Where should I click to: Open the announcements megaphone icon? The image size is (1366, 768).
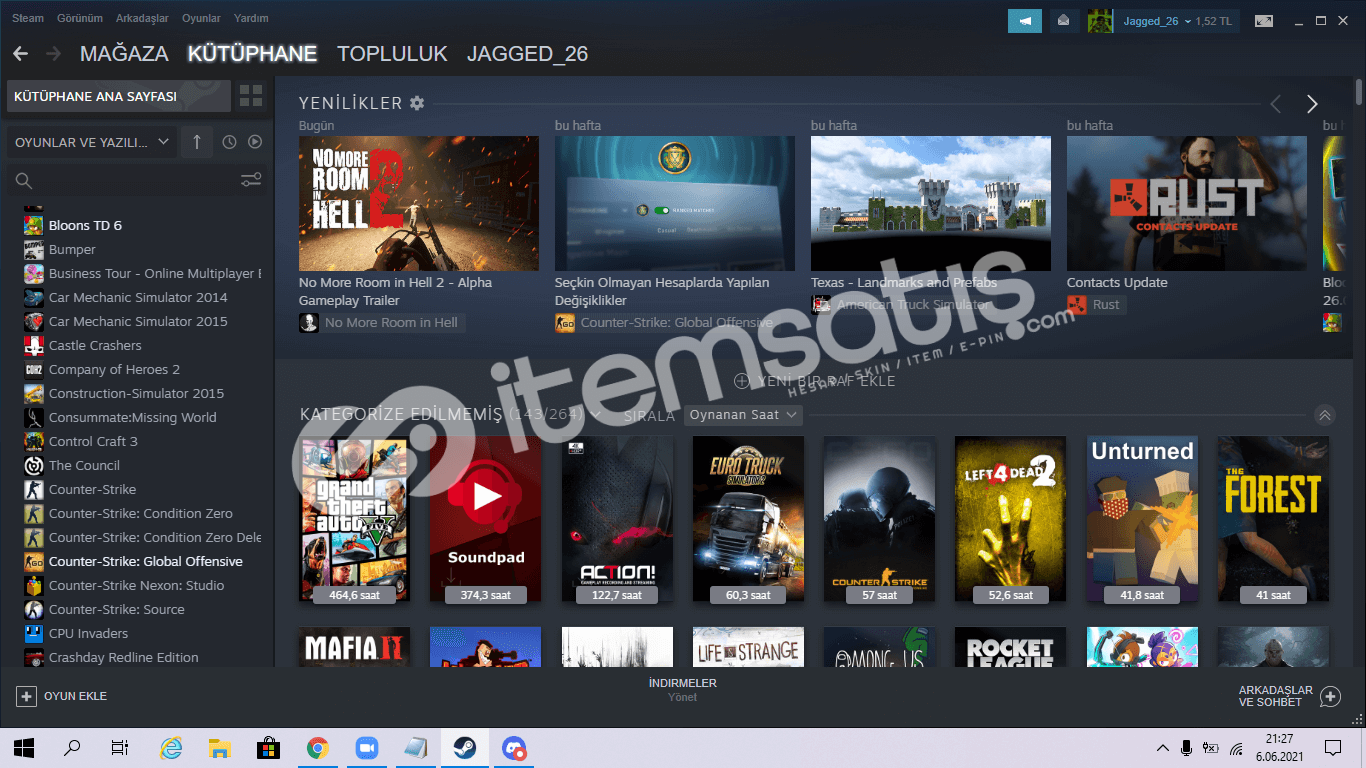[1024, 20]
